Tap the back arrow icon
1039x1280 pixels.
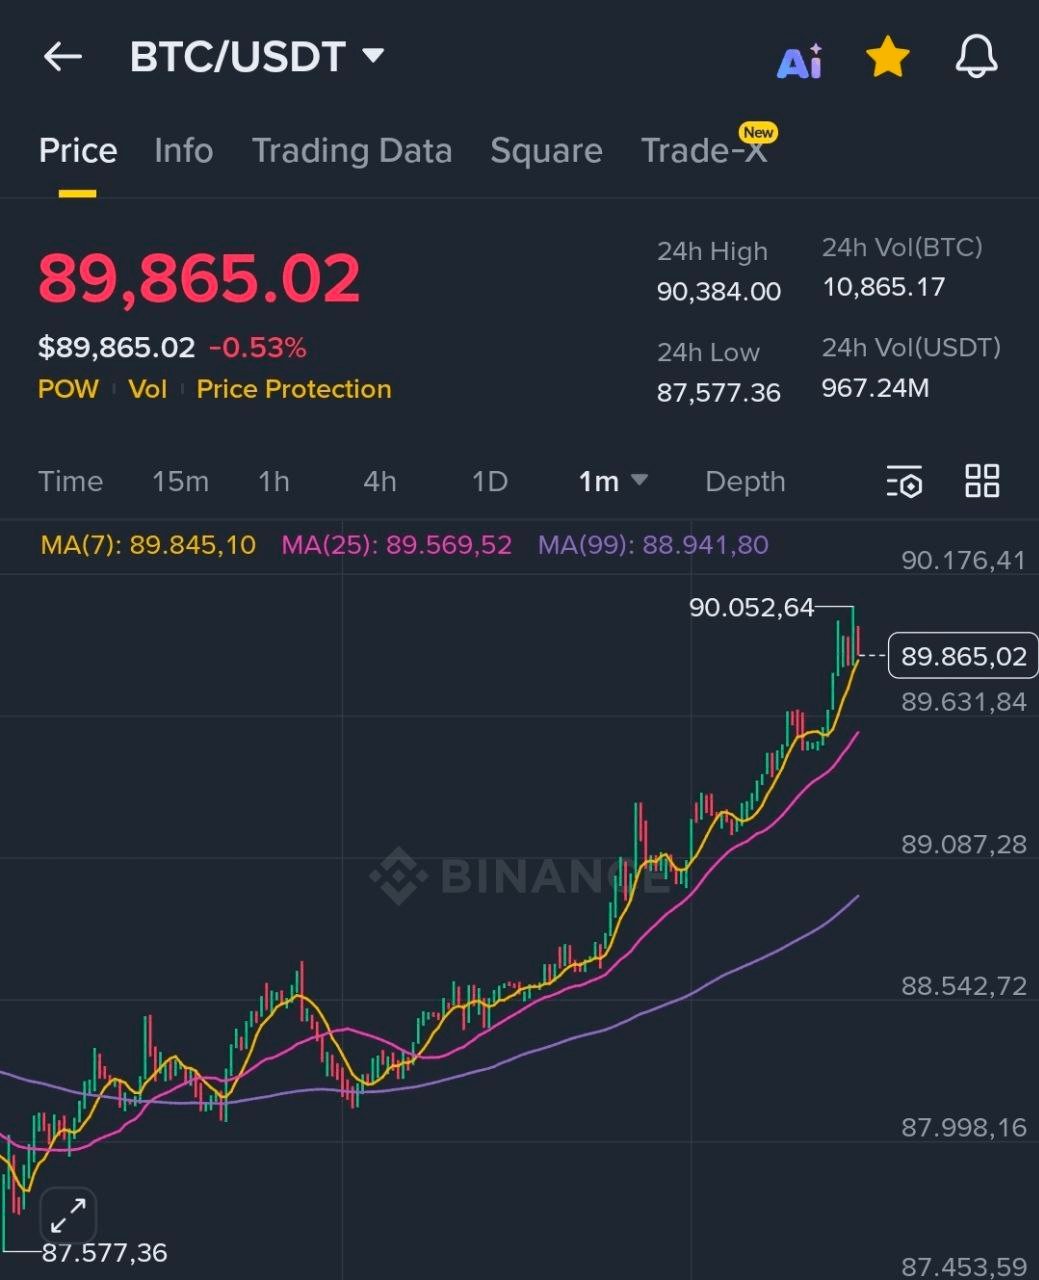tap(62, 57)
